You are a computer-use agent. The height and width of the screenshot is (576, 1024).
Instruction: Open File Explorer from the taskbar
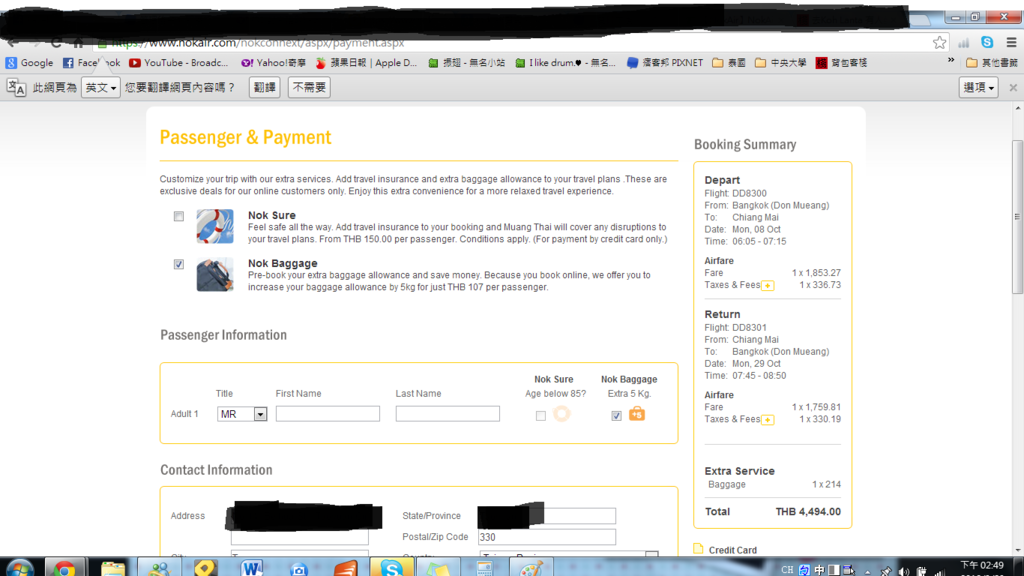click(x=112, y=568)
